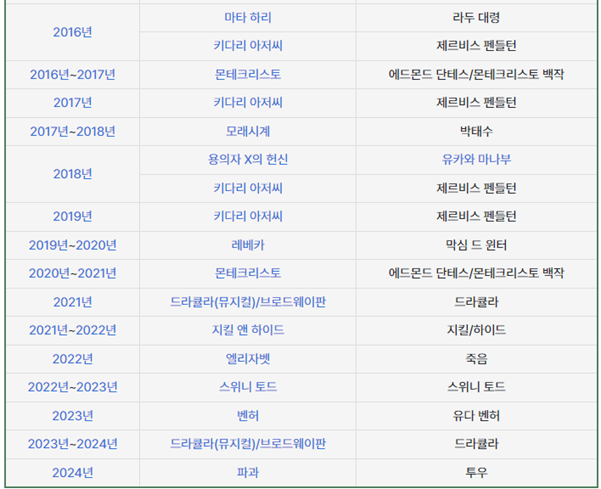Open the 2019년 year link
This screenshot has width=601, height=489.
tap(72, 217)
